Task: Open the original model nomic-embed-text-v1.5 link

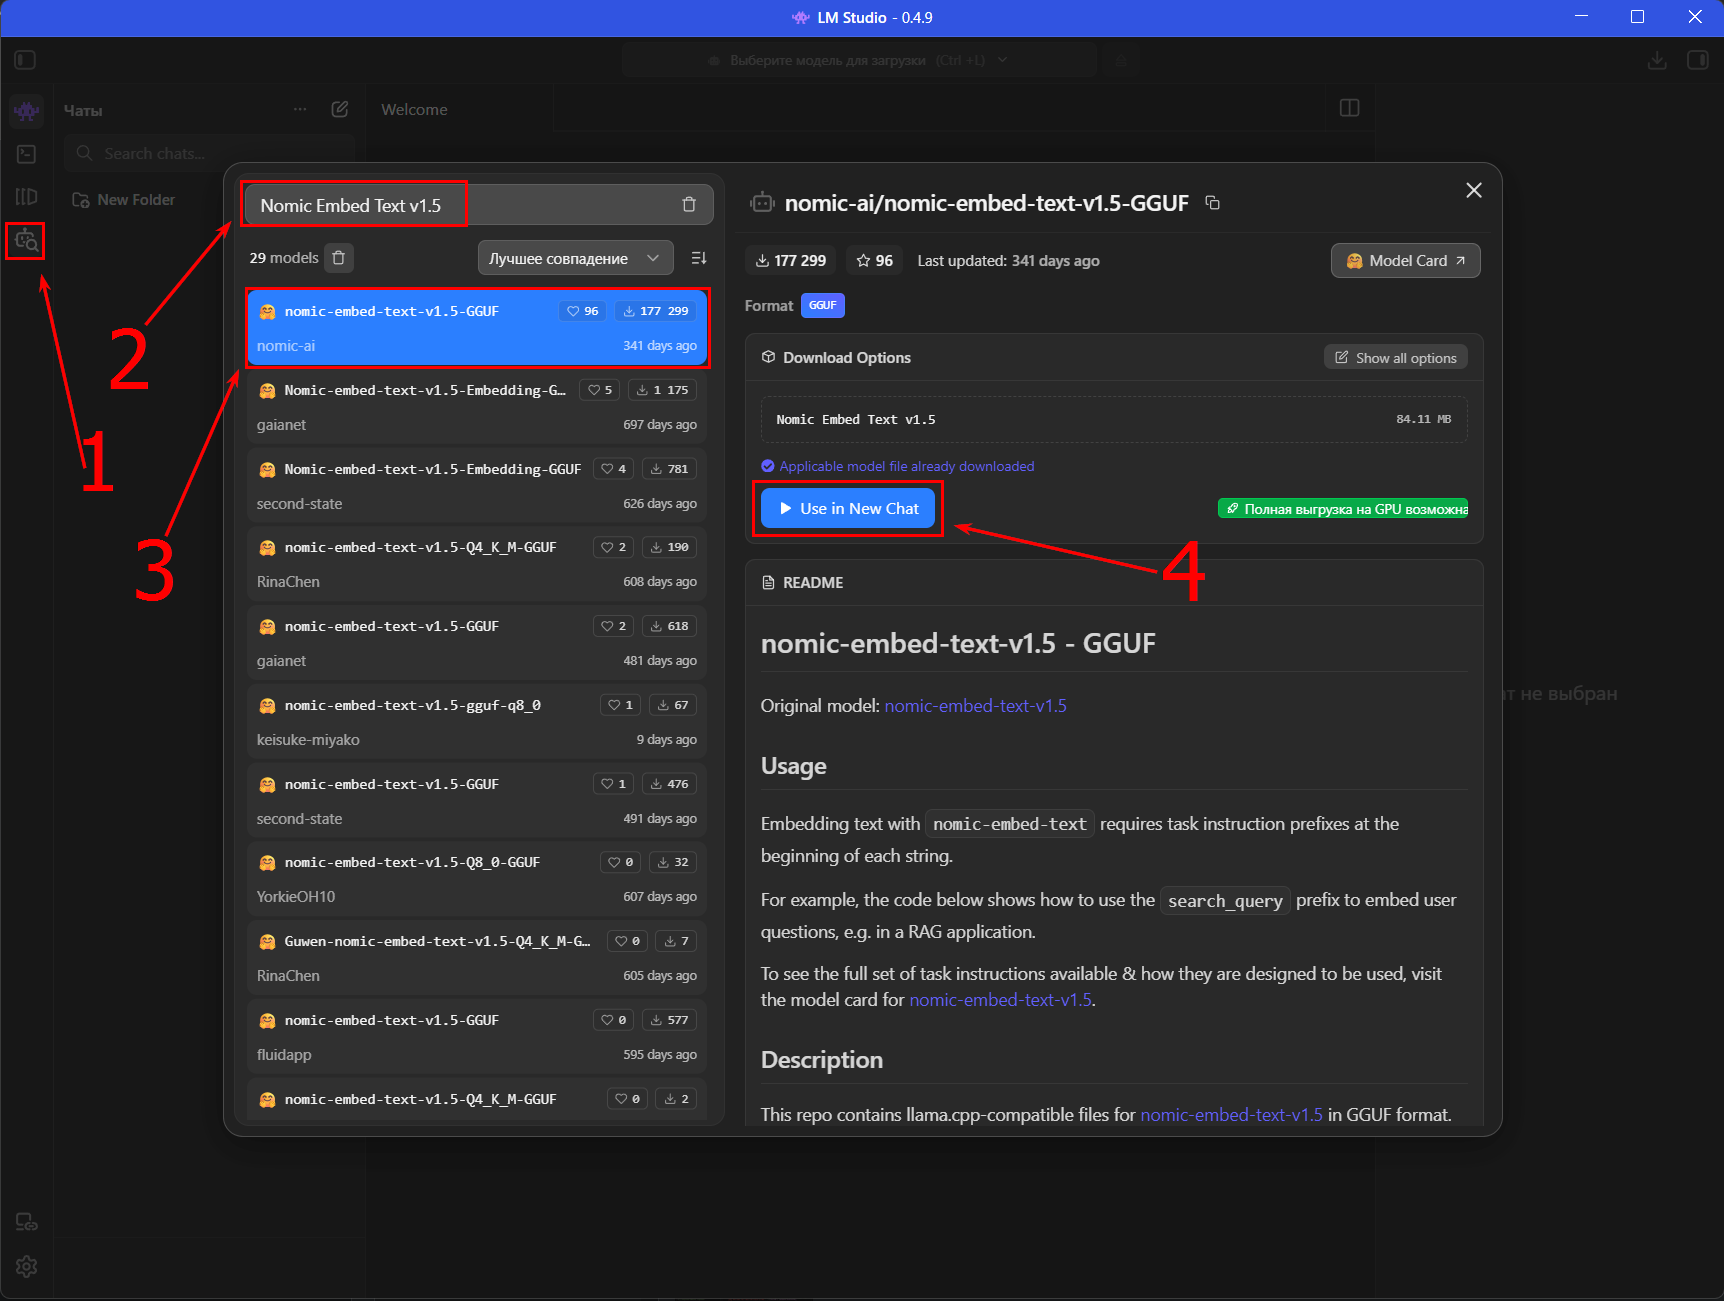Action: [975, 706]
